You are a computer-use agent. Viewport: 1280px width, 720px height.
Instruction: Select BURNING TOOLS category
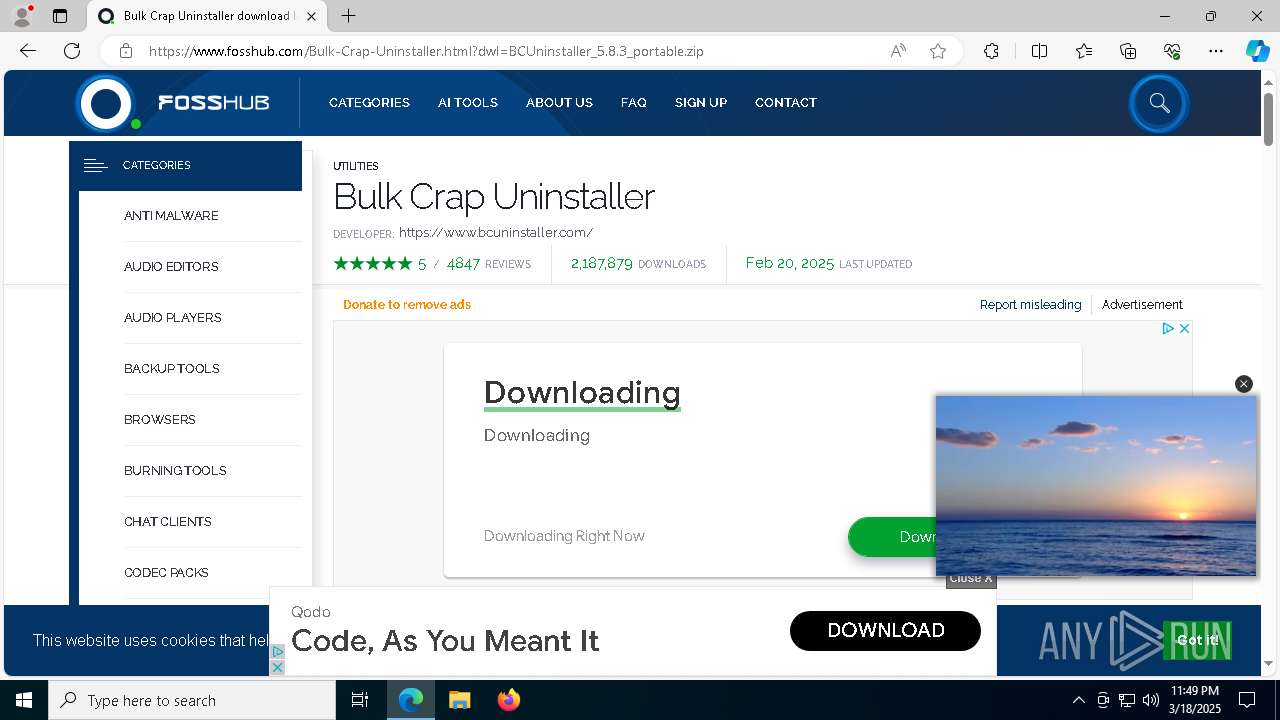tap(175, 471)
